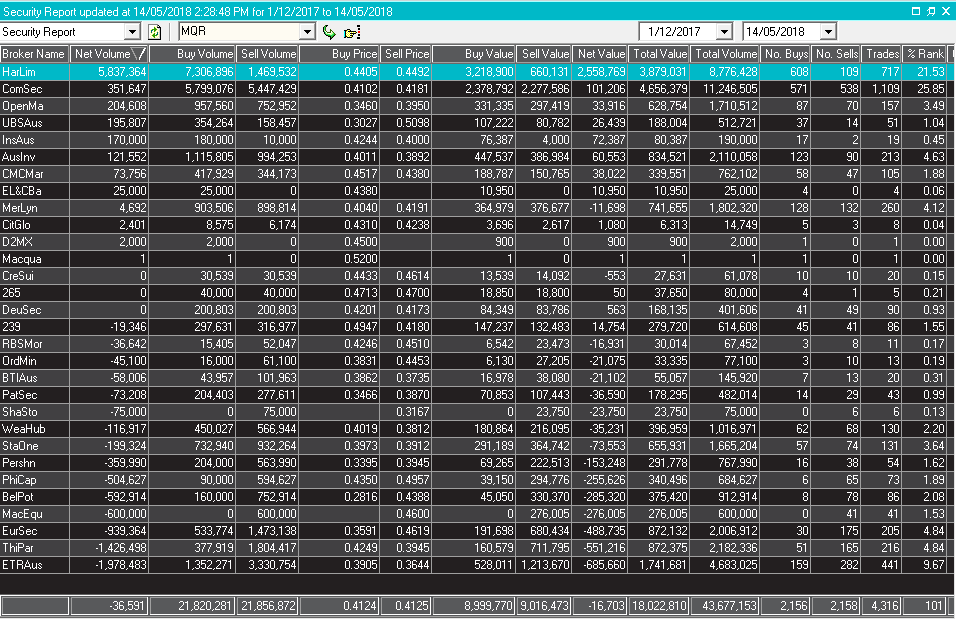The image size is (956, 619).
Task: Sort by the Buy Volume column header
Action: tap(193, 54)
